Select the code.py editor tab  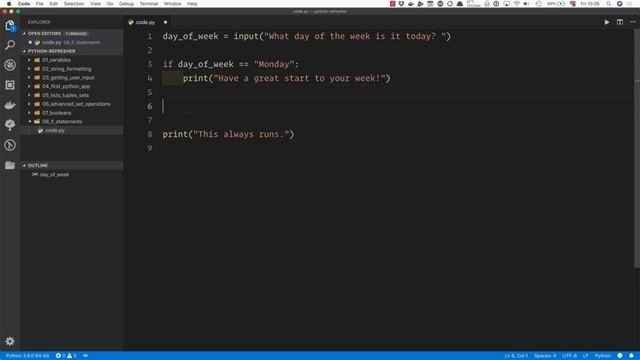[x=146, y=22]
